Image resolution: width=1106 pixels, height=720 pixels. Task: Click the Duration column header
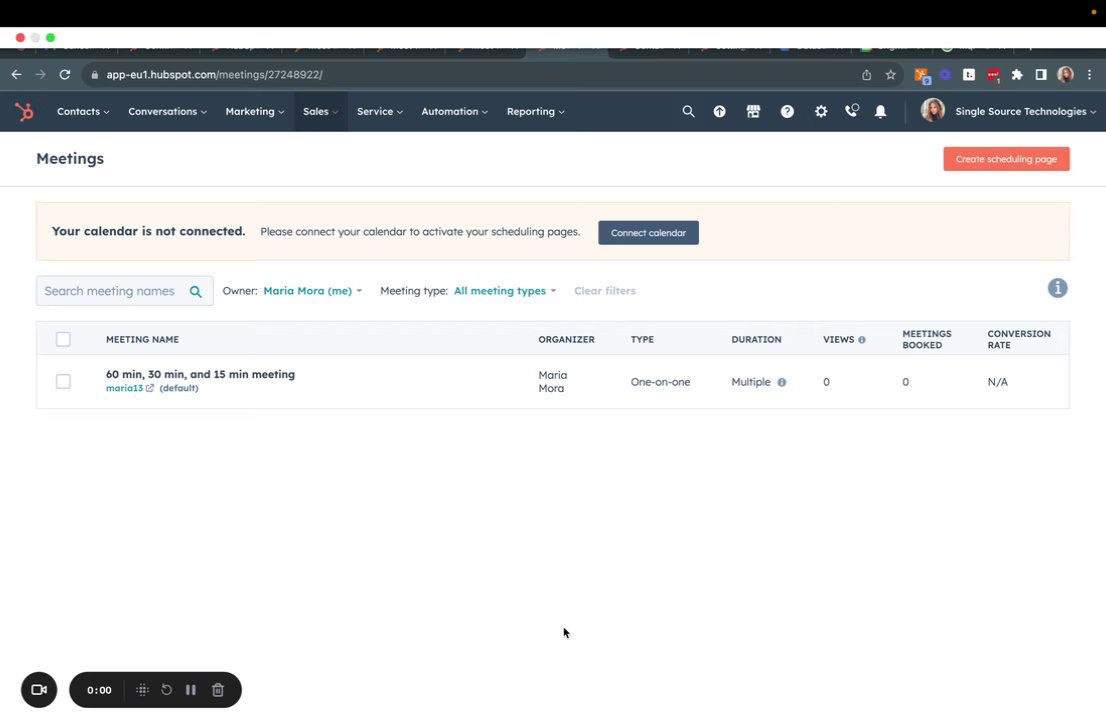[756, 339]
